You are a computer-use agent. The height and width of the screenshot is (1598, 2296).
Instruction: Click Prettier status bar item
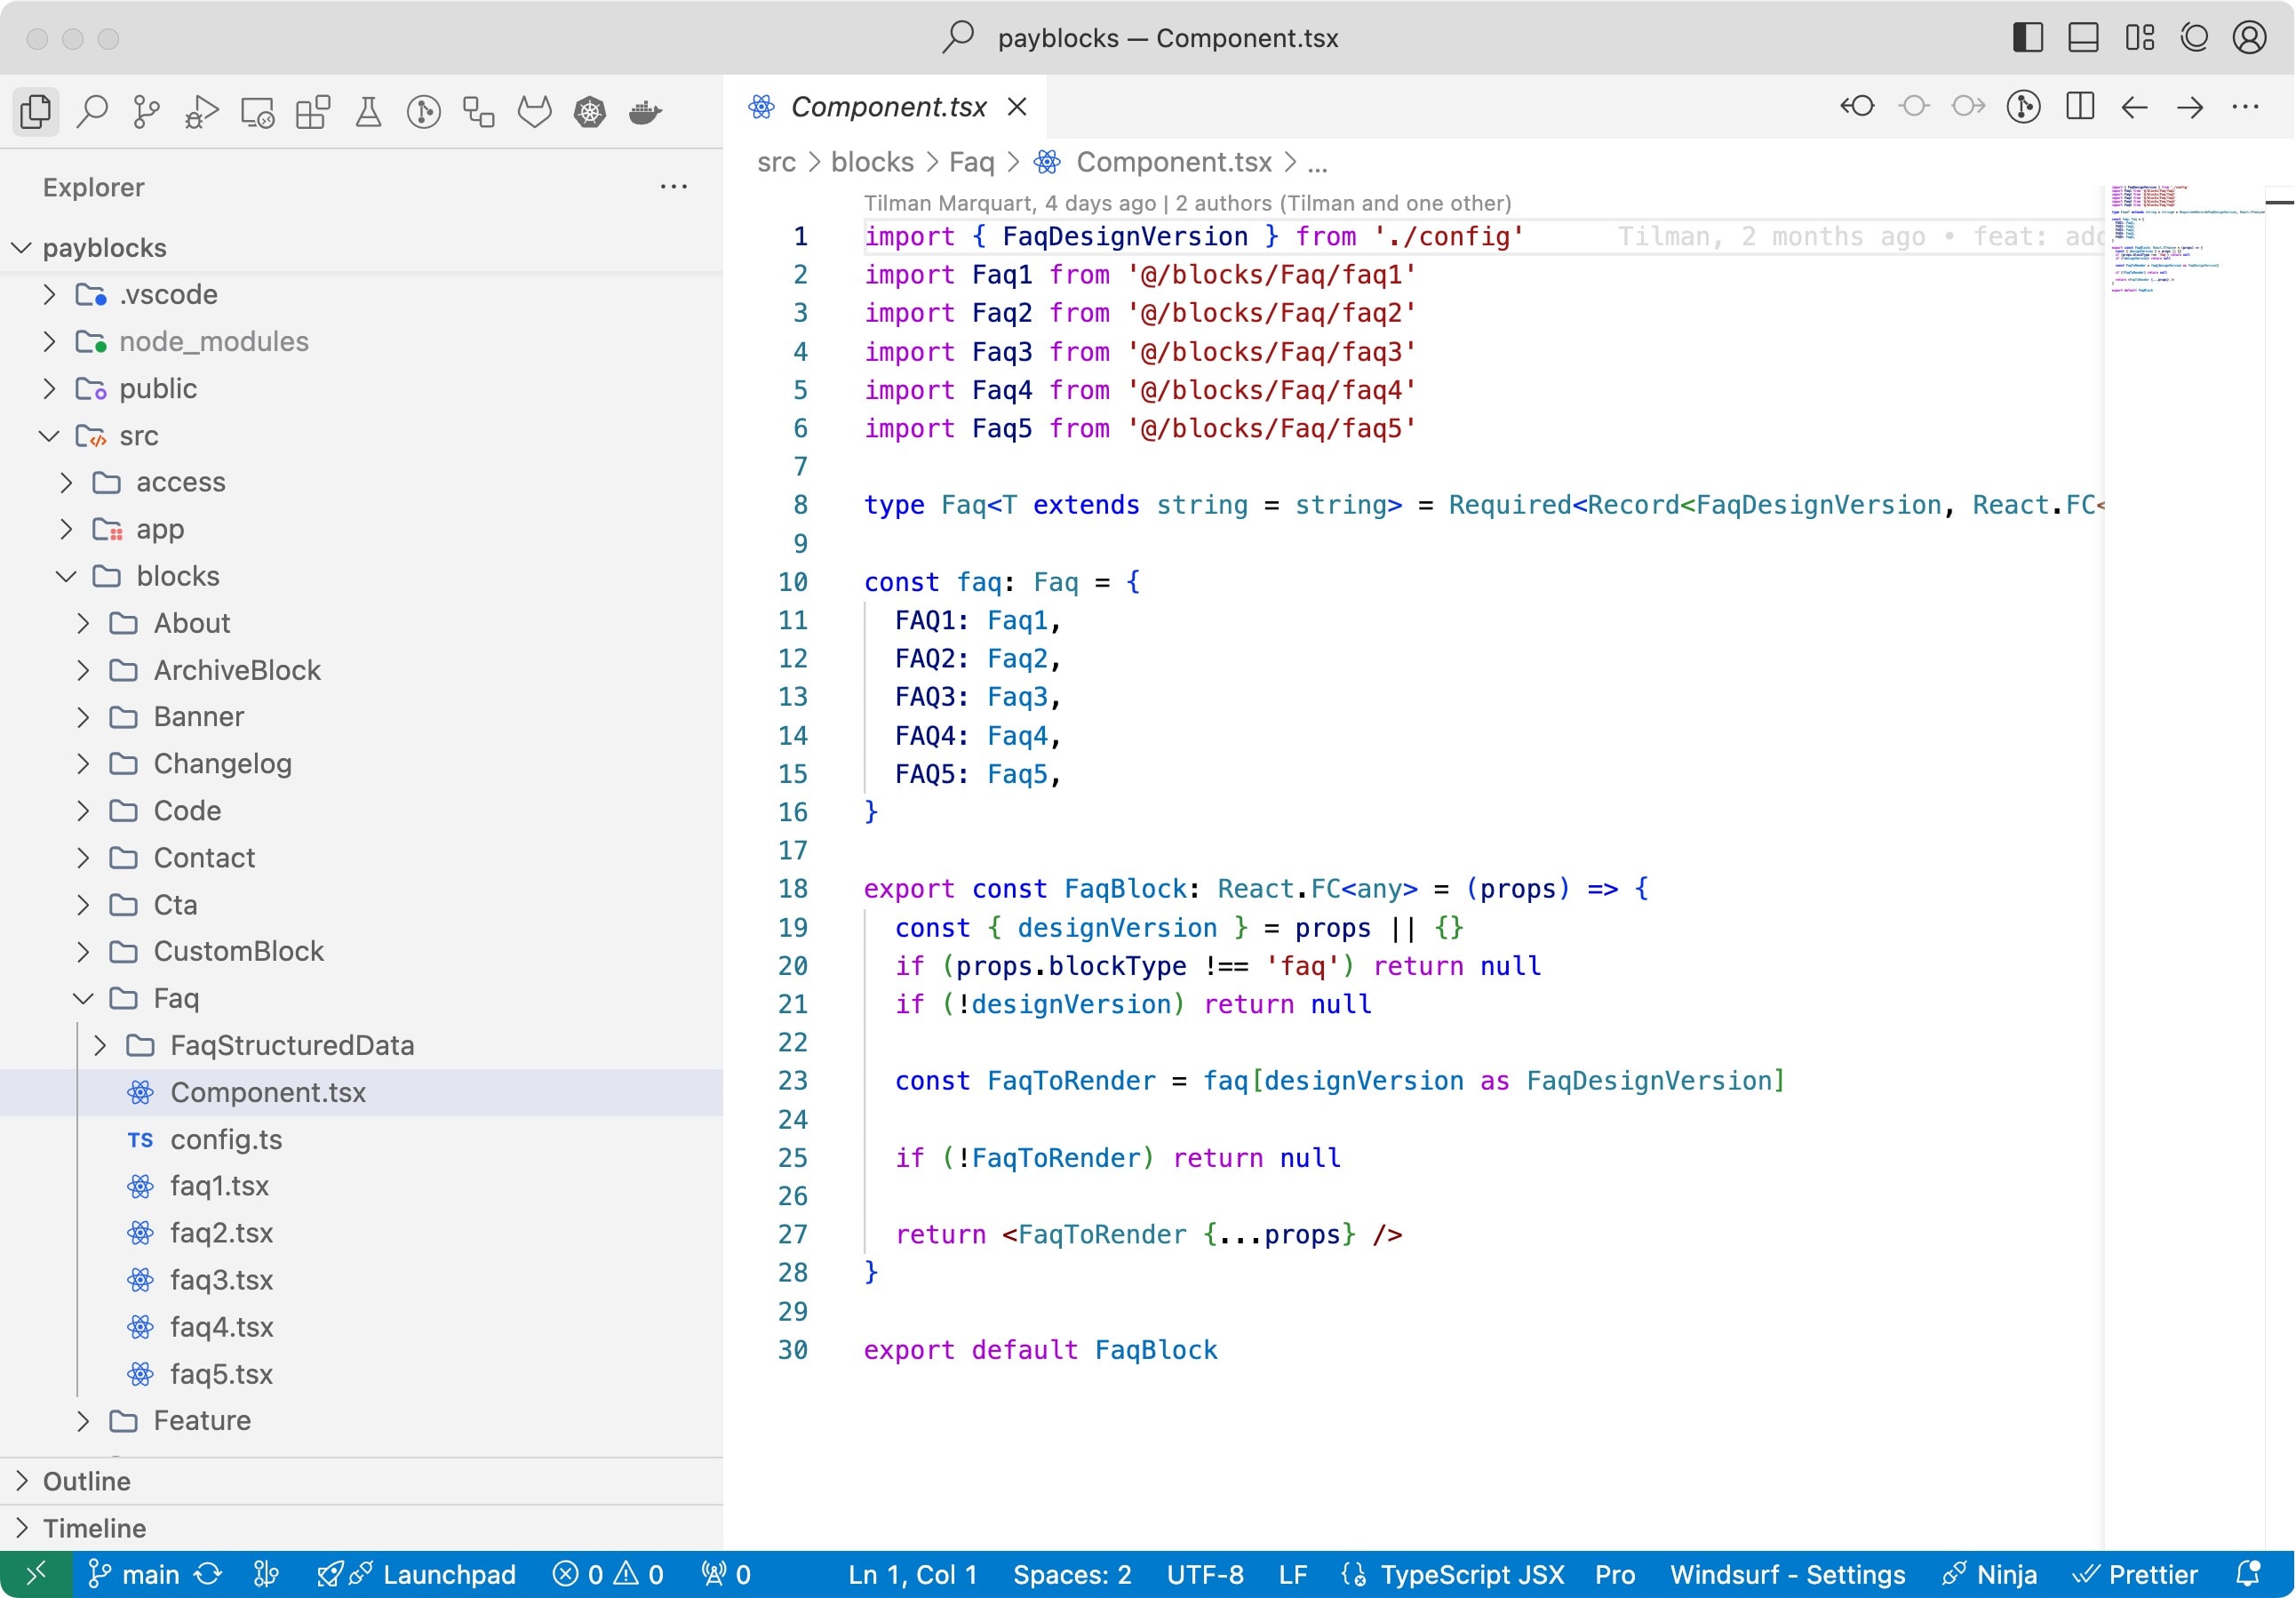[x=2135, y=1574]
